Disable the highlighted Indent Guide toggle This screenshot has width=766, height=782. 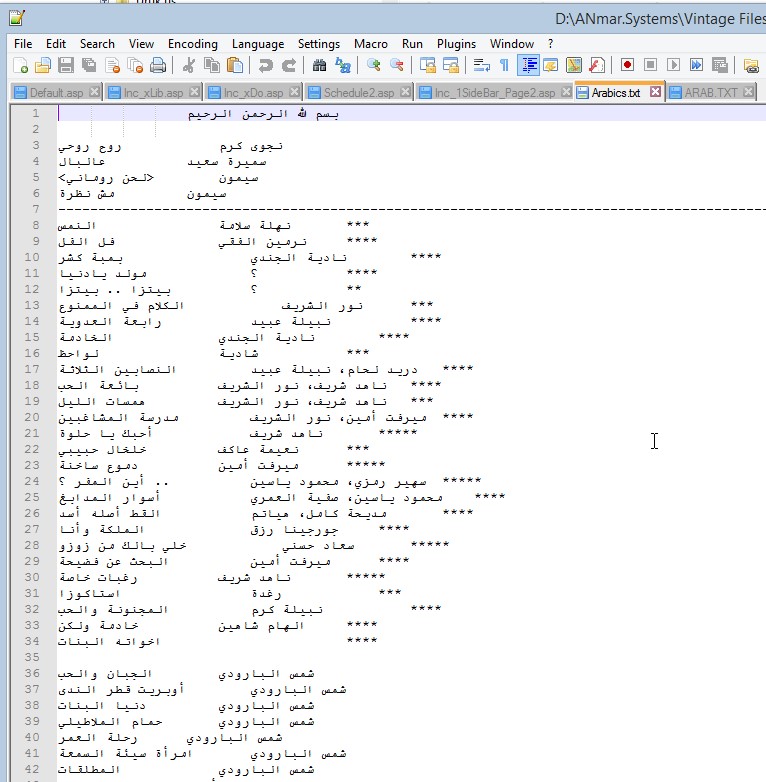pyautogui.click(x=528, y=66)
